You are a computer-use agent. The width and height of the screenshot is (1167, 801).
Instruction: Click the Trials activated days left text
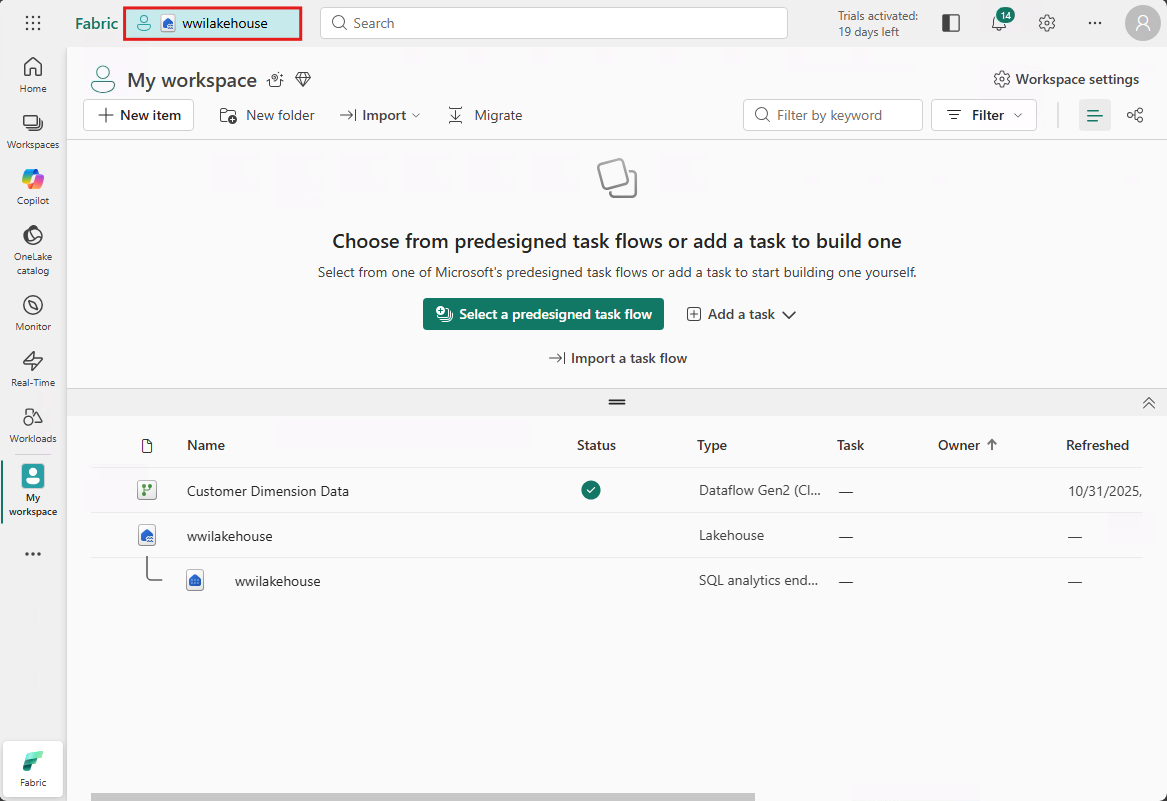click(x=877, y=24)
